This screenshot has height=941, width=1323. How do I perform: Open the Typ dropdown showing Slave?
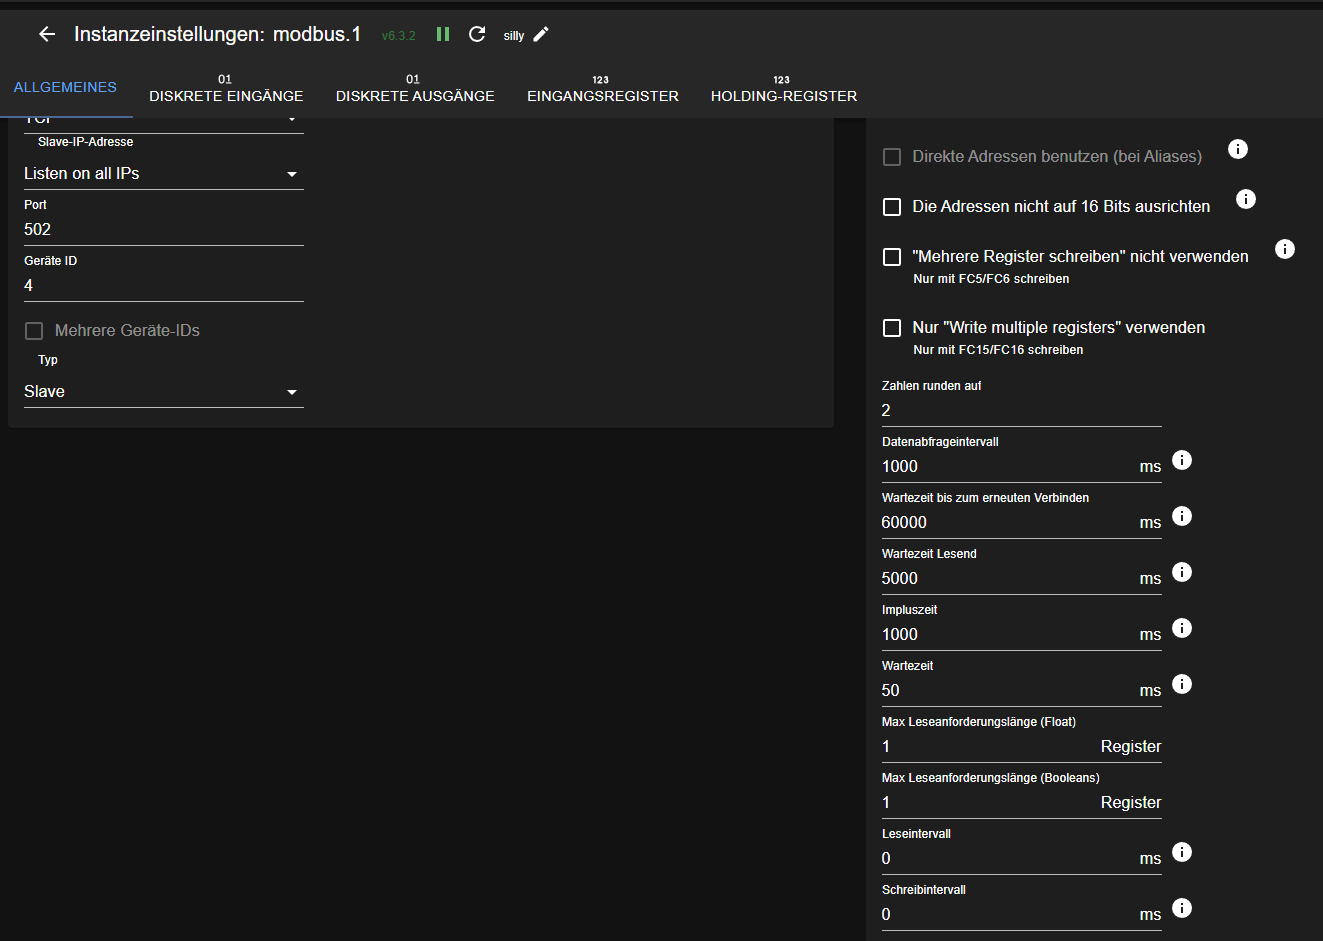[x=163, y=392]
